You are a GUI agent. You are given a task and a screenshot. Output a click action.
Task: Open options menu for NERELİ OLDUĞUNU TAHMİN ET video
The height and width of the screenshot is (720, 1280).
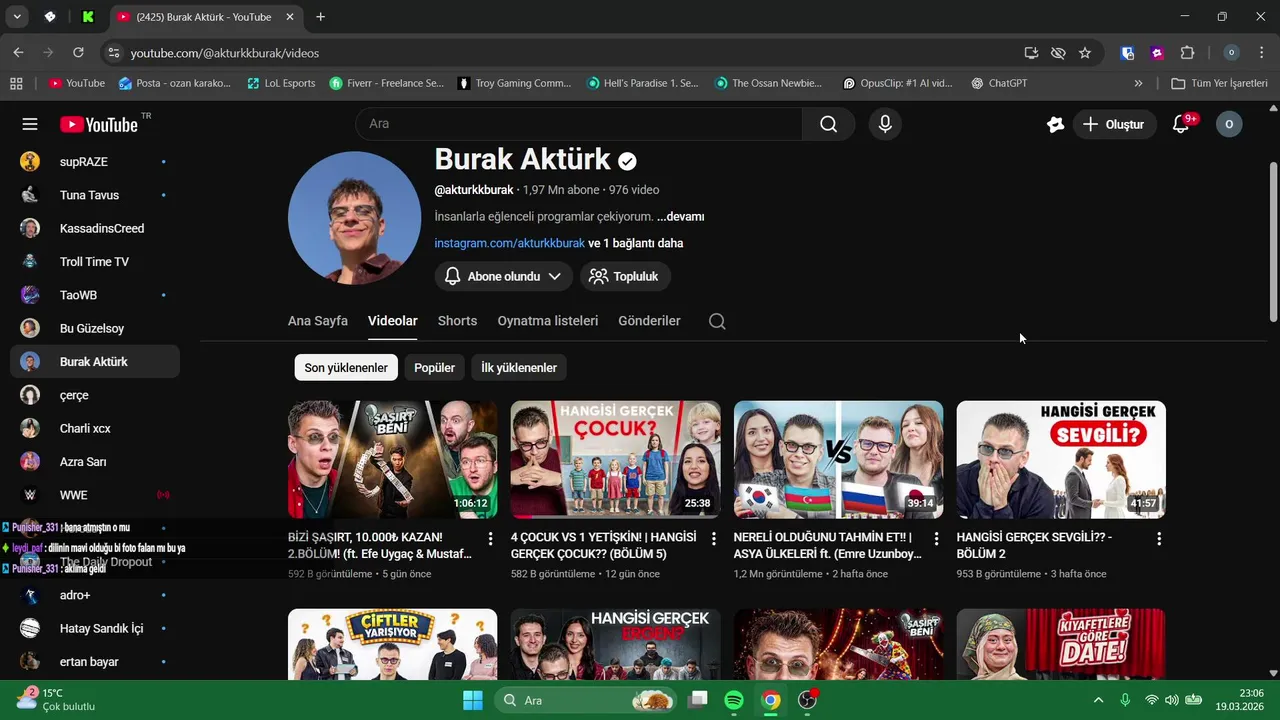(936, 539)
